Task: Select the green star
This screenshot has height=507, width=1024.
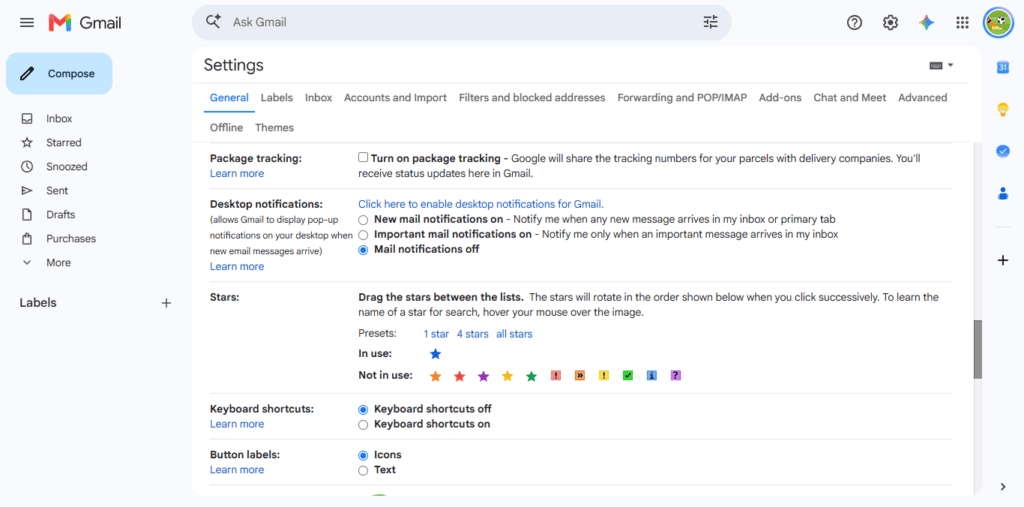Action: [532, 376]
